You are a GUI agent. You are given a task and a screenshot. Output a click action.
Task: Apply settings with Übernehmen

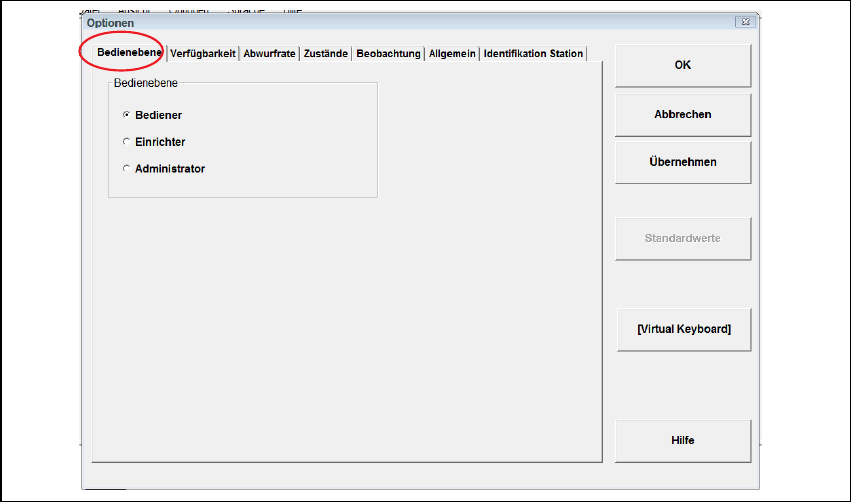click(683, 162)
